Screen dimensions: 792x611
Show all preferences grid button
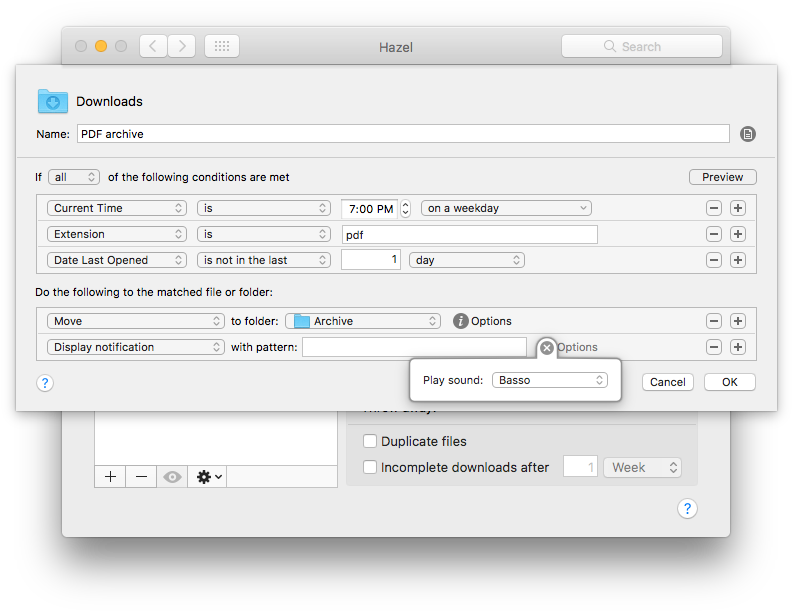(x=221, y=46)
